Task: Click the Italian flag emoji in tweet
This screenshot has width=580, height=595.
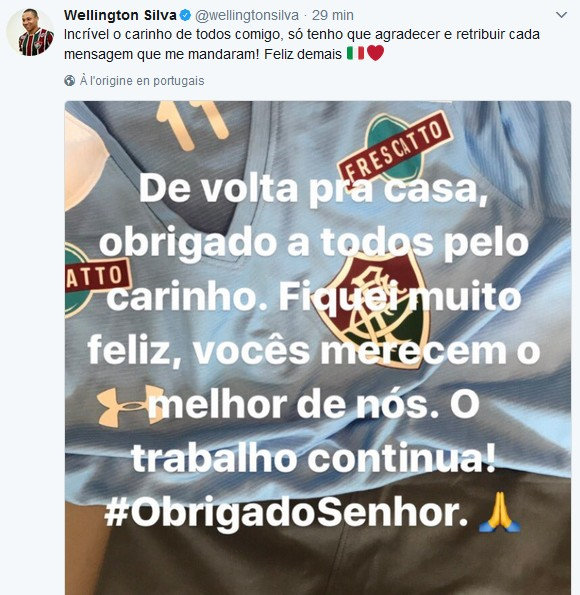Action: [x=356, y=53]
